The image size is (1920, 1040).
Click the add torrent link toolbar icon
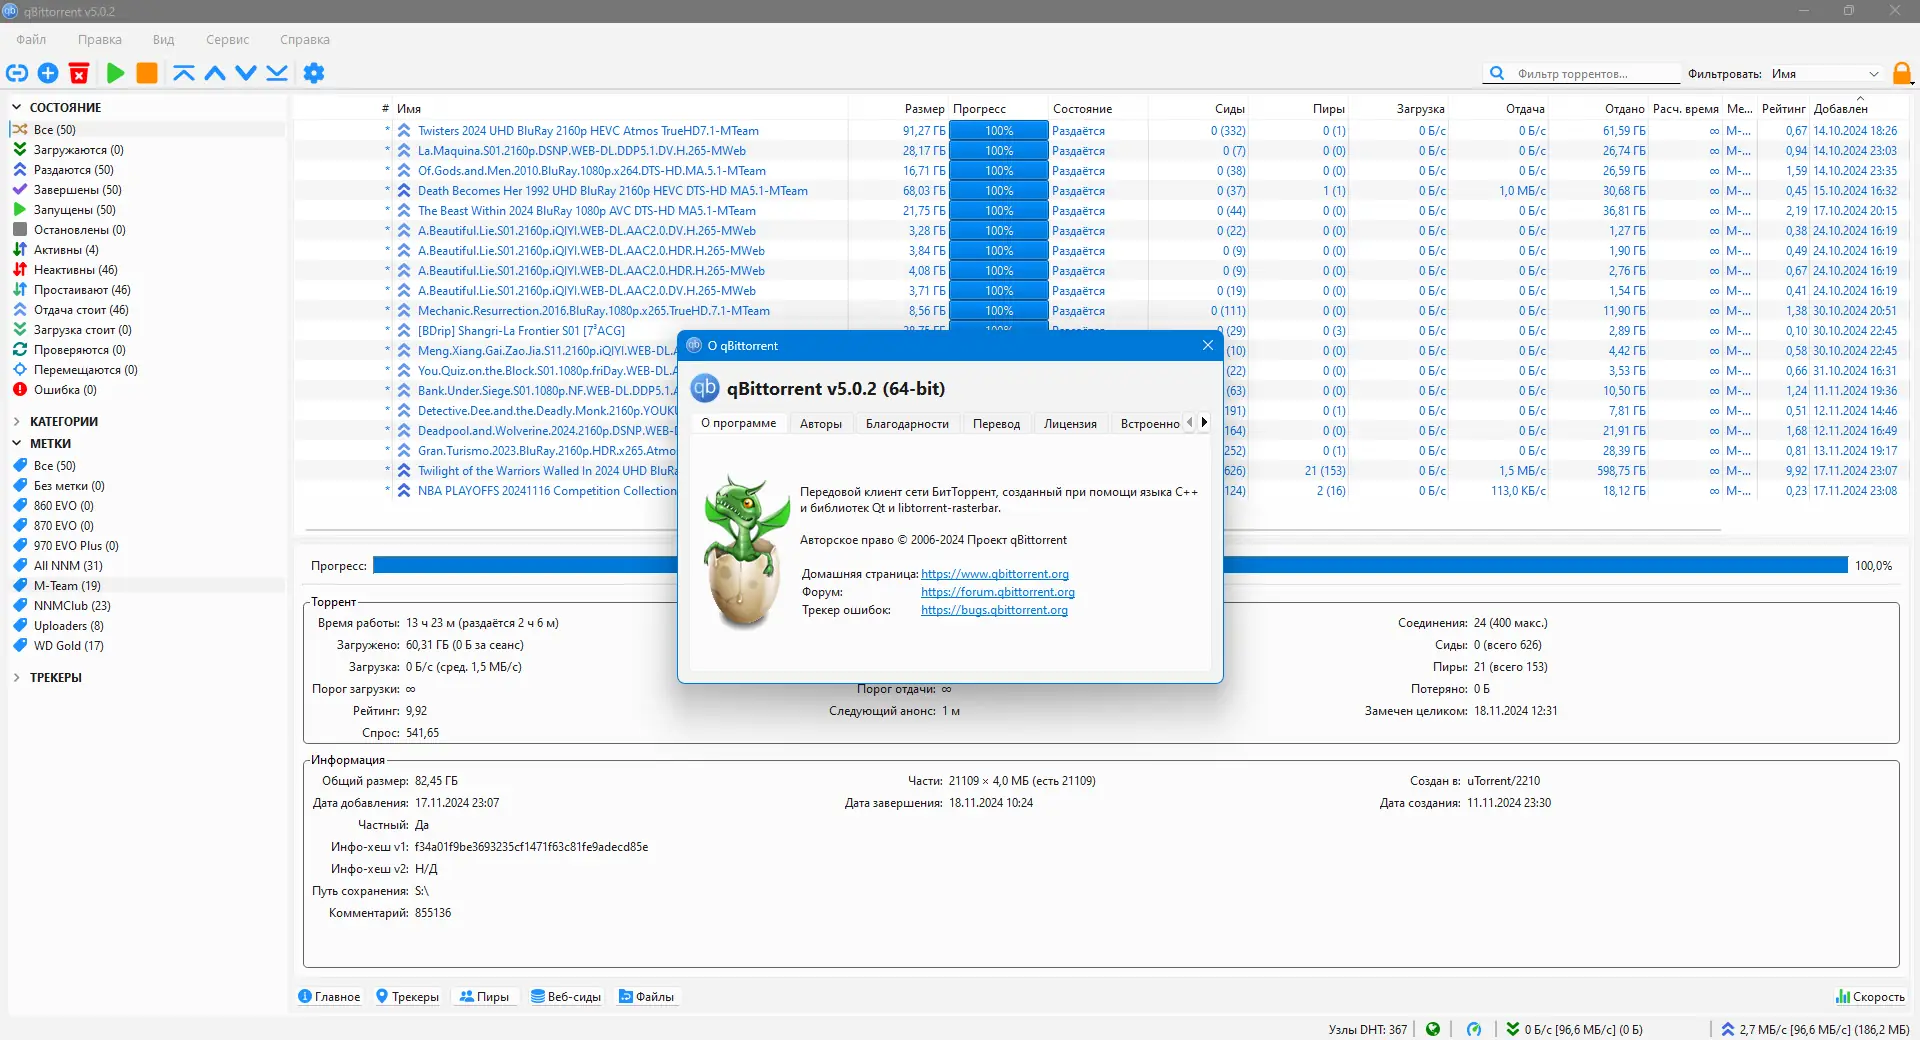(x=17, y=73)
